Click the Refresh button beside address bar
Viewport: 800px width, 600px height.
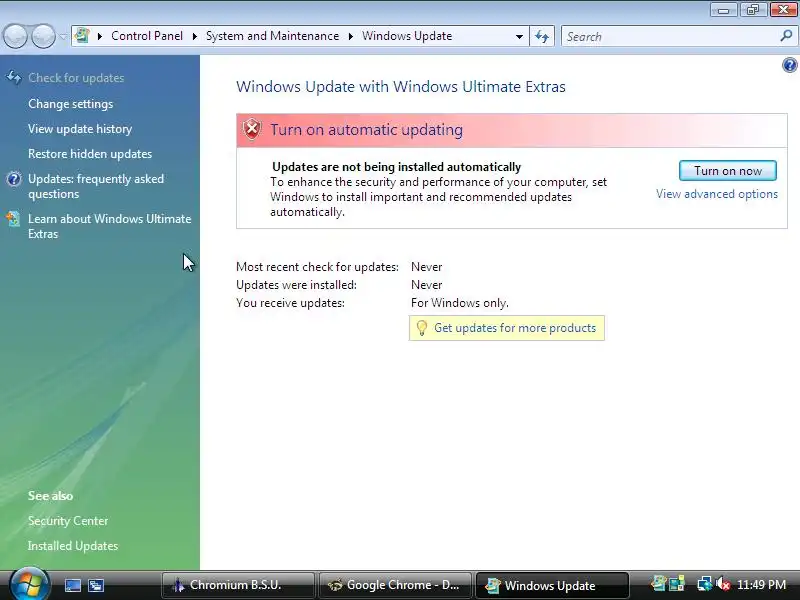click(542, 36)
